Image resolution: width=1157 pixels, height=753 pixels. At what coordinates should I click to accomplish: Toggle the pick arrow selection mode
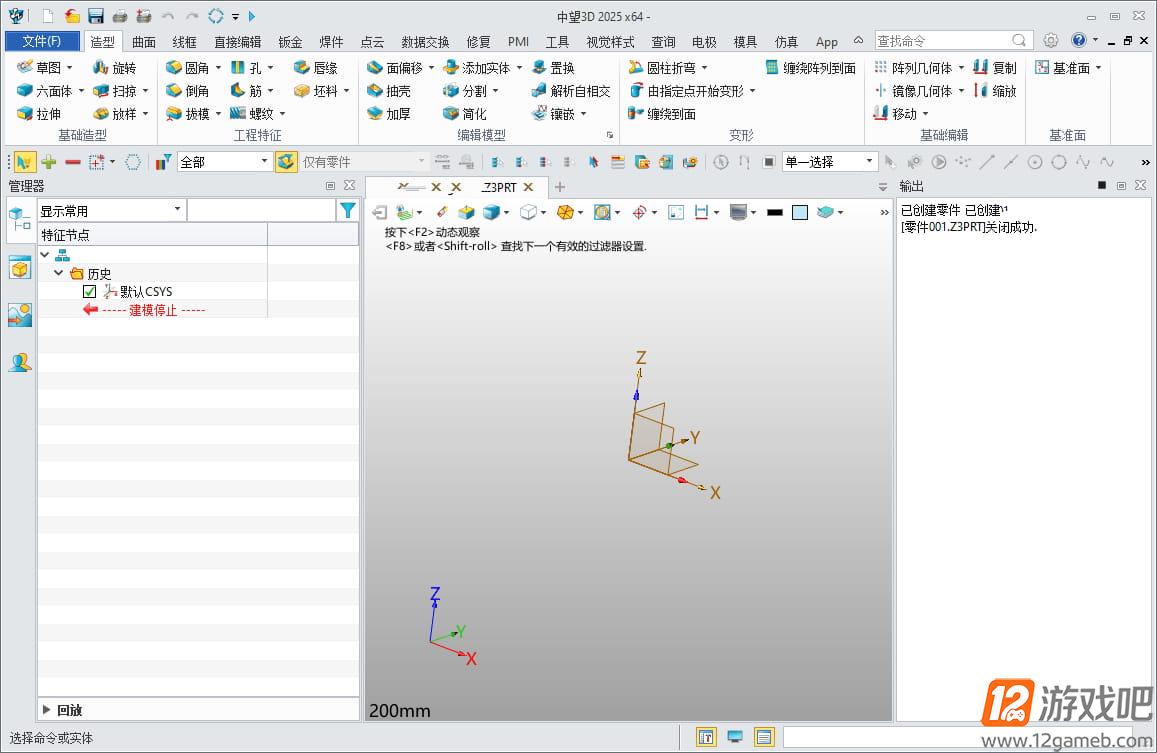point(24,162)
